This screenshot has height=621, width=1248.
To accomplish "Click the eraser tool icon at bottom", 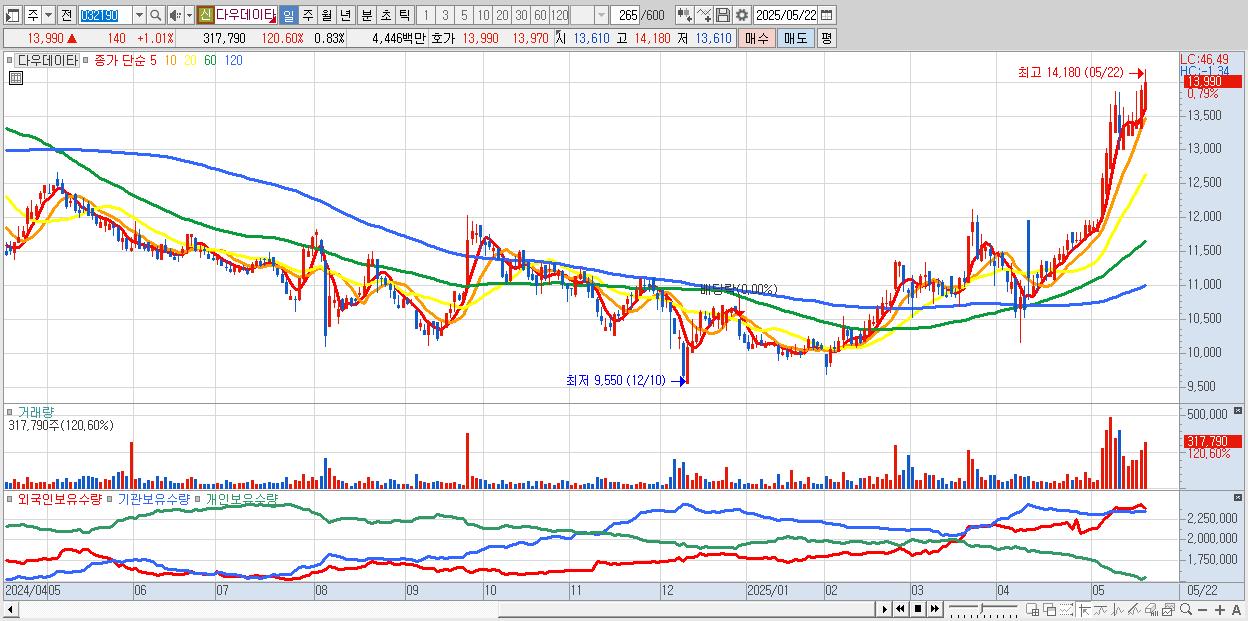I will click(x=1151, y=609).
